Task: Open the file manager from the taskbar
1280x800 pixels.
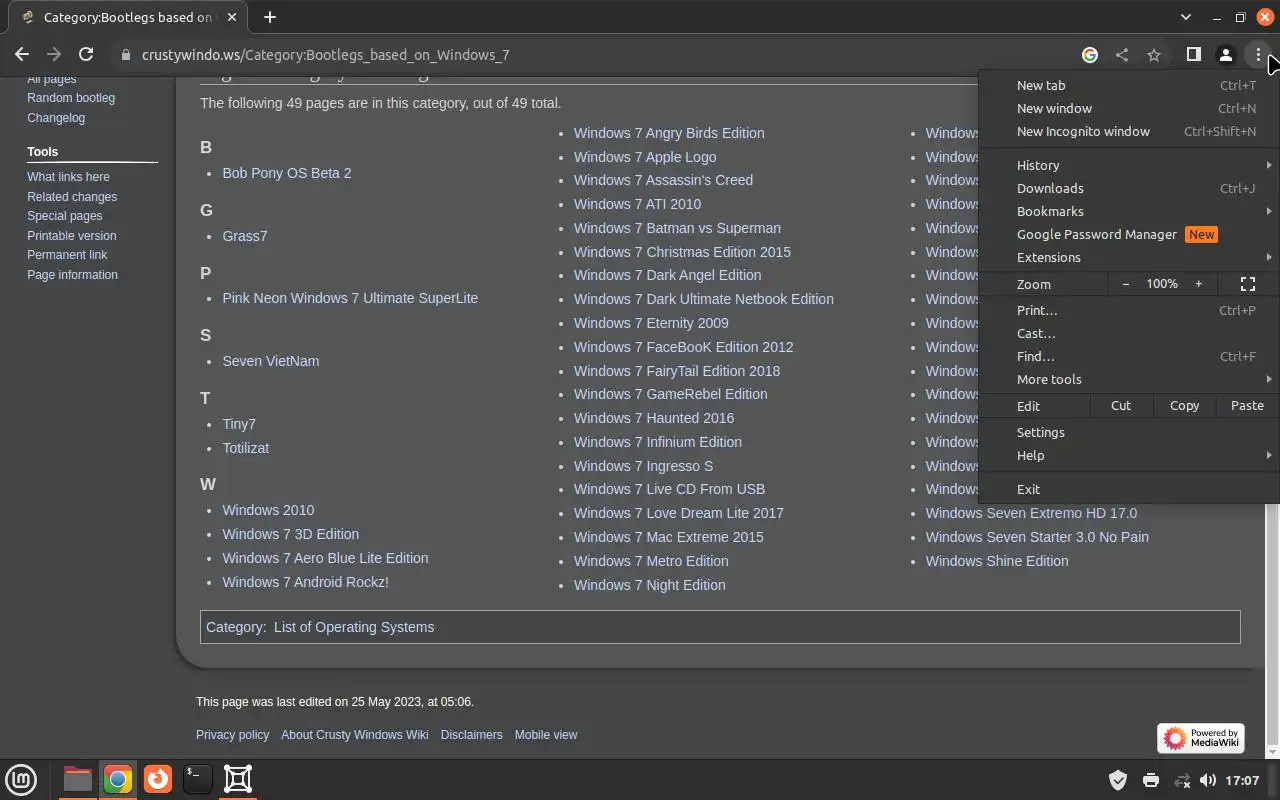Action: pyautogui.click(x=77, y=779)
